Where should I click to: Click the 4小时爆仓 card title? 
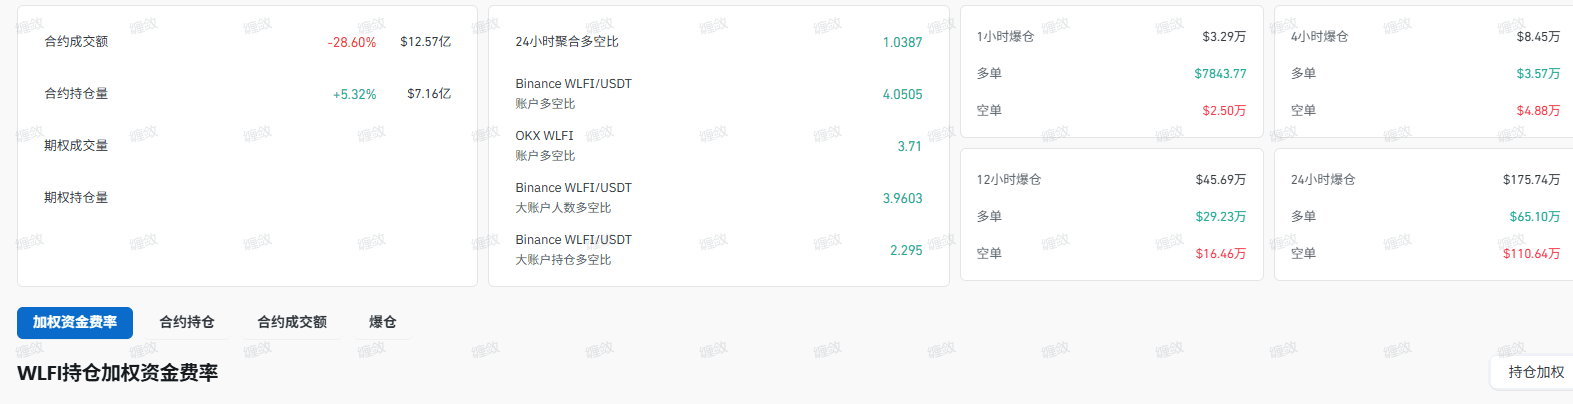click(x=1319, y=37)
